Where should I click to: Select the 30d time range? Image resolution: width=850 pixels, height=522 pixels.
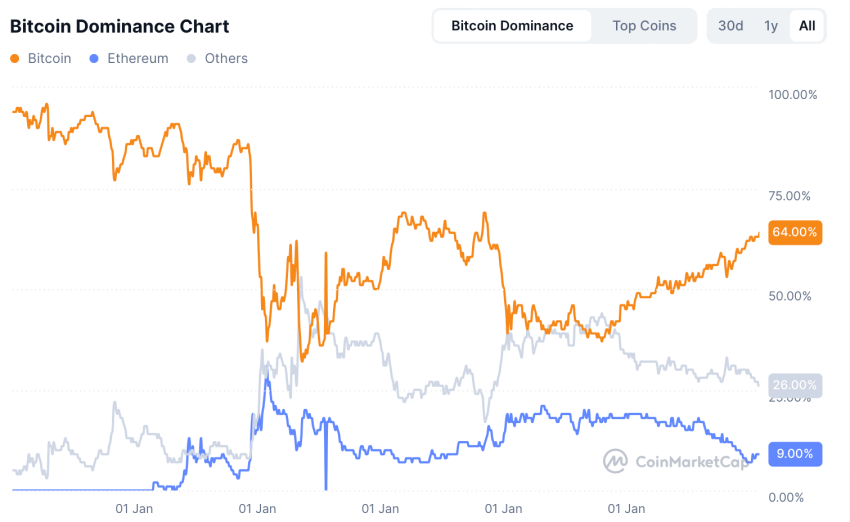731,26
